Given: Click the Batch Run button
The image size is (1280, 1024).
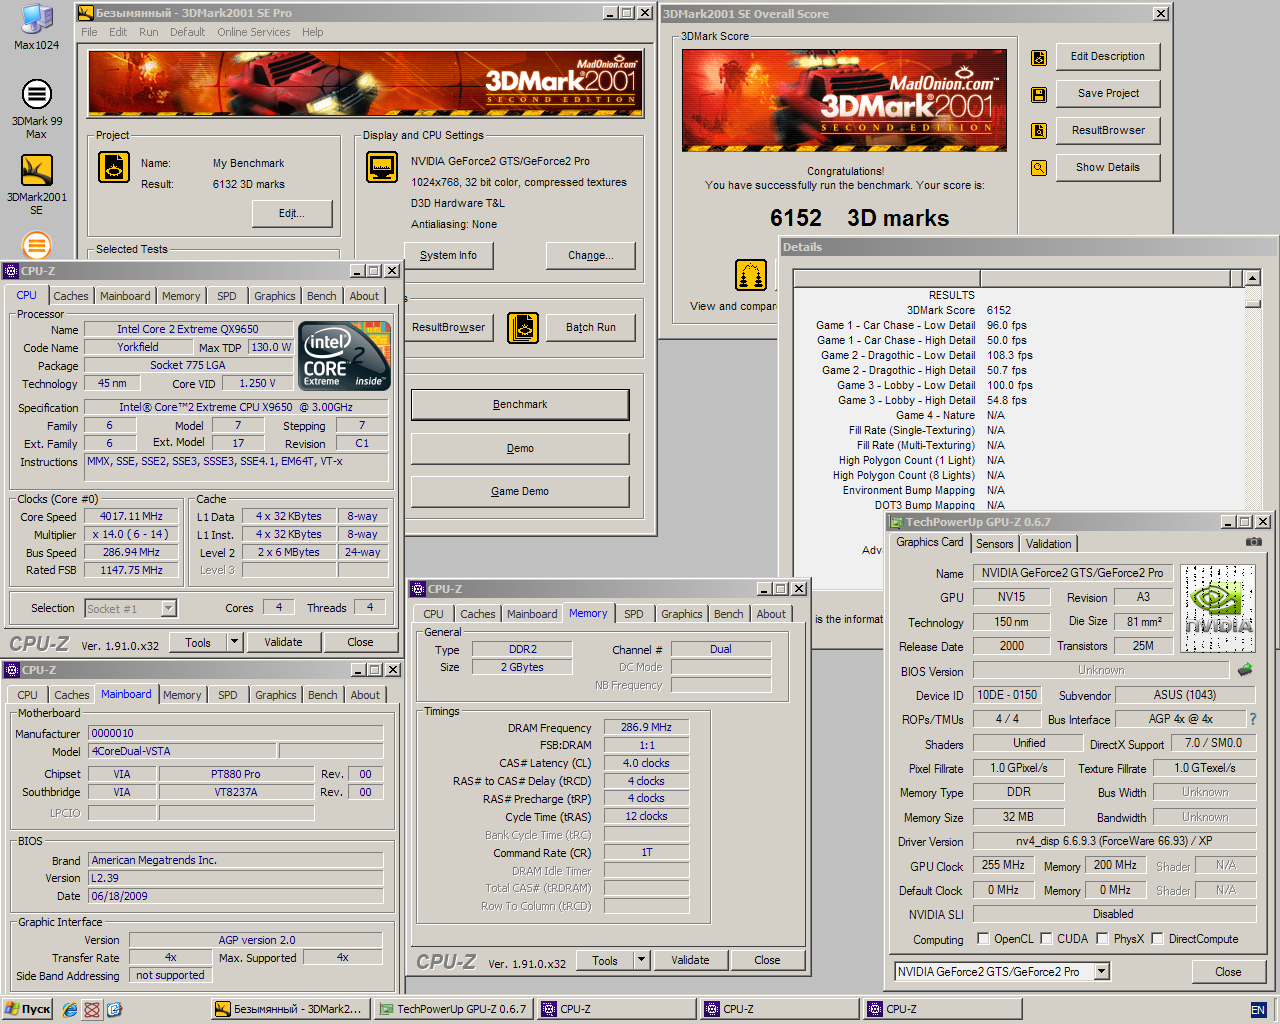Looking at the screenshot, I should (591, 328).
